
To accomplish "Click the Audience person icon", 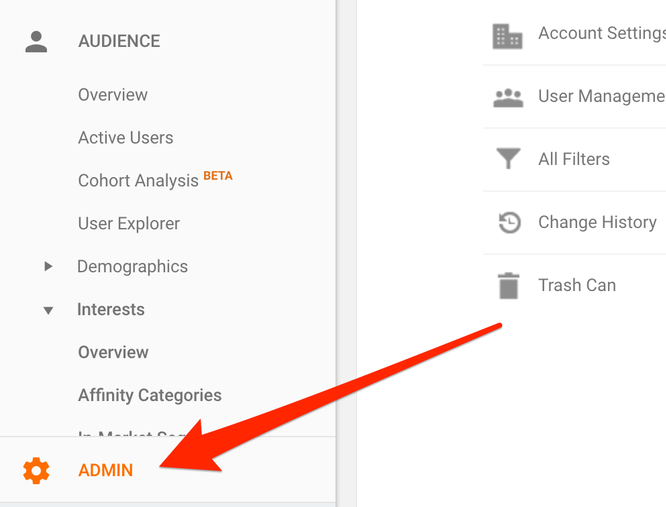I will pyautogui.click(x=37, y=42).
